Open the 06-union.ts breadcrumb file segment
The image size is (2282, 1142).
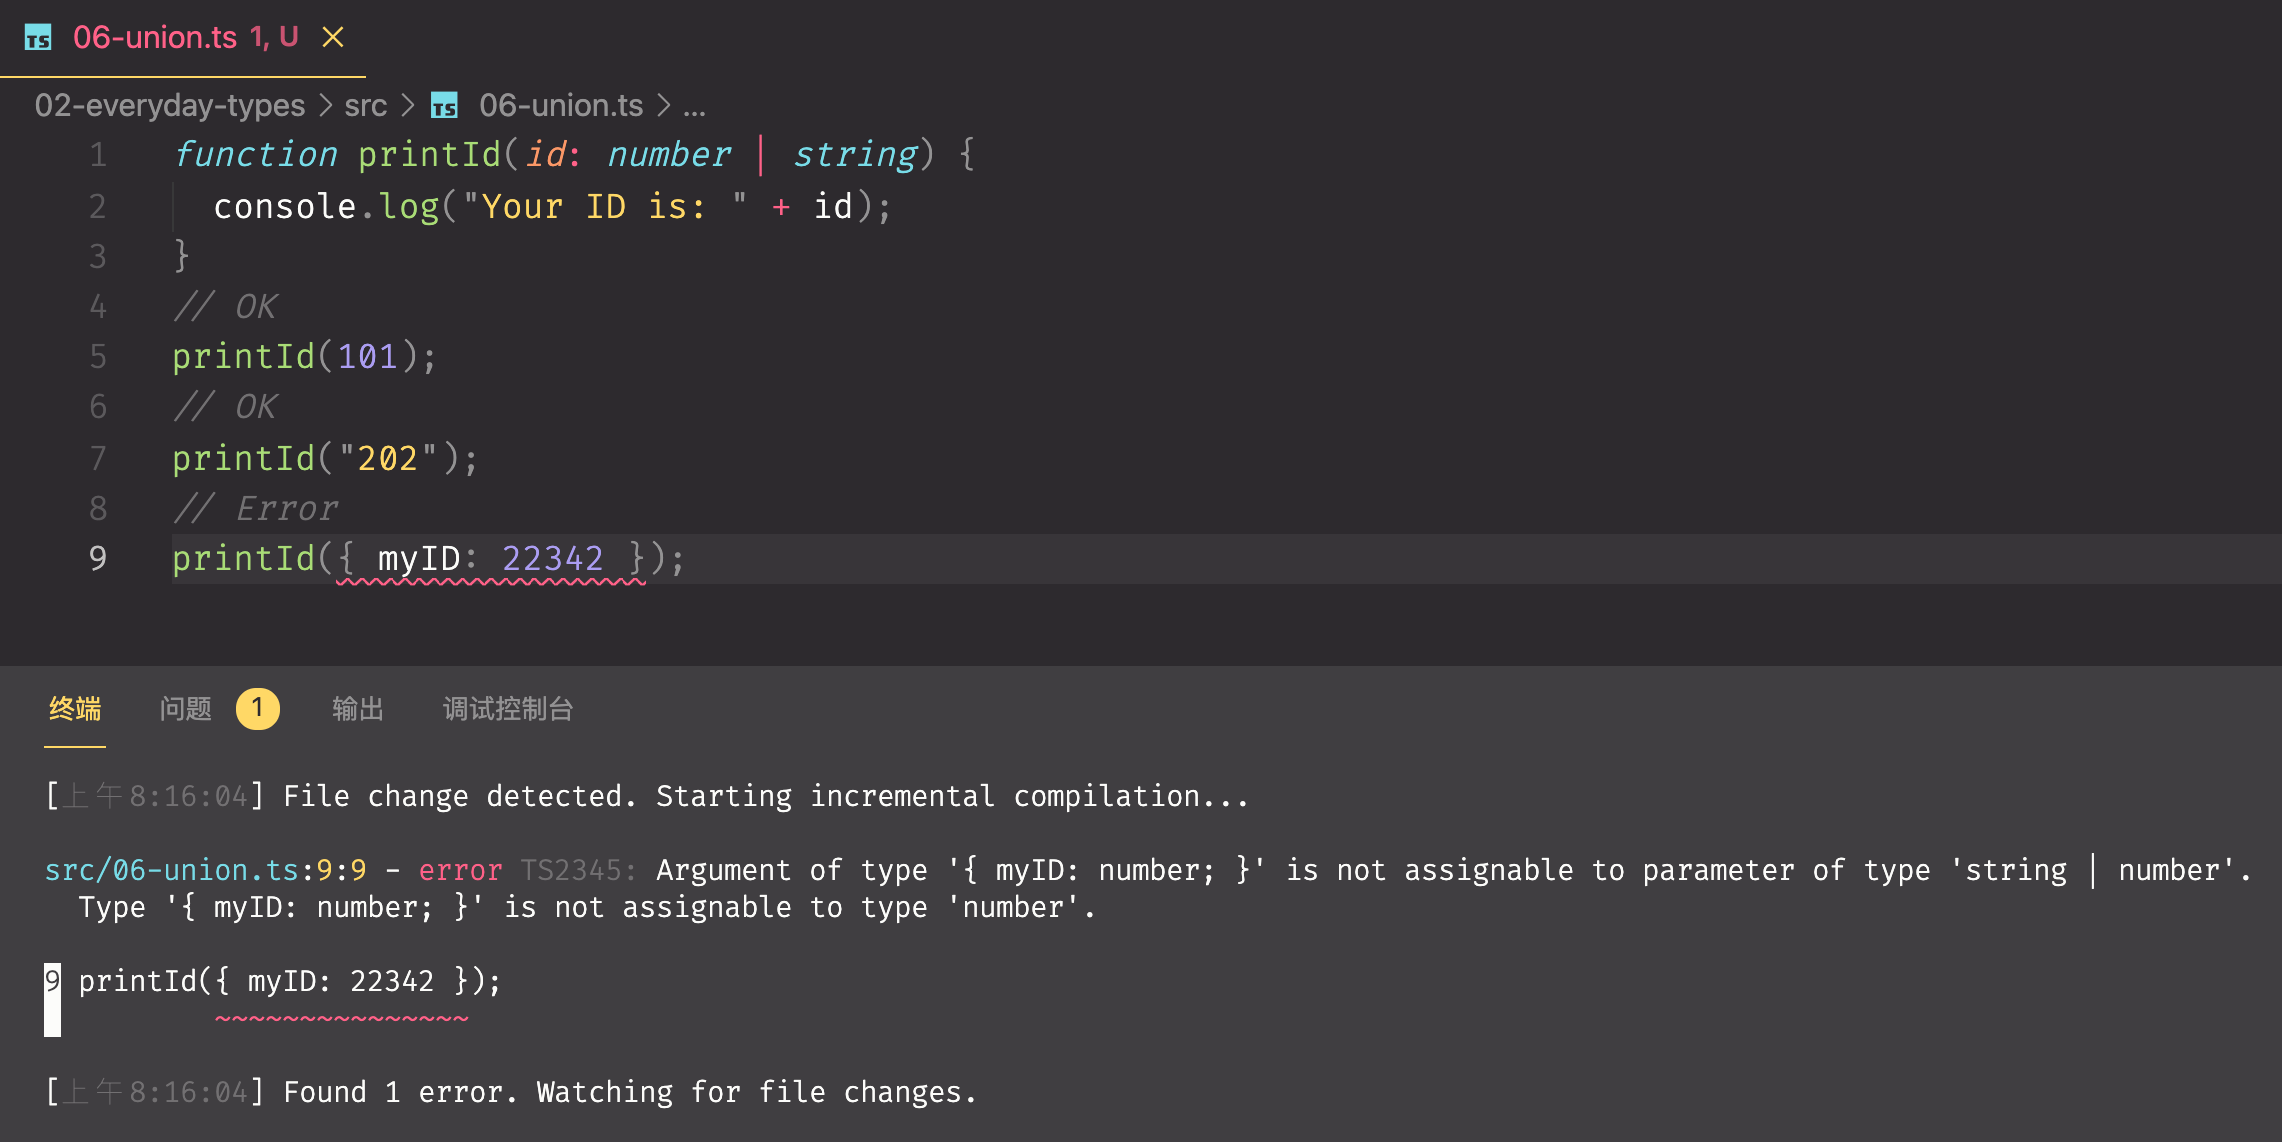coord(561,105)
